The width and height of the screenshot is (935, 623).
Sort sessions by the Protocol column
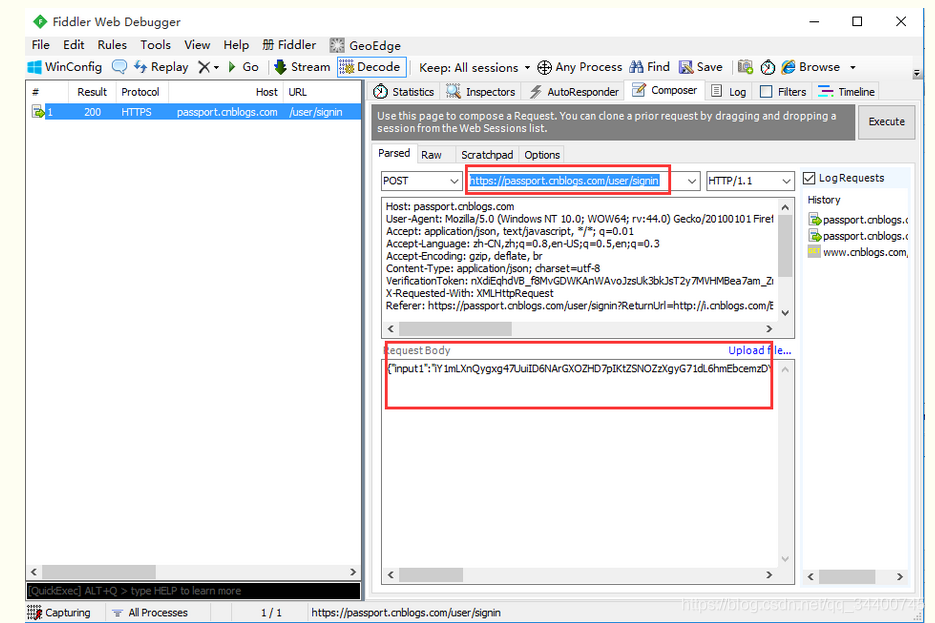point(142,92)
